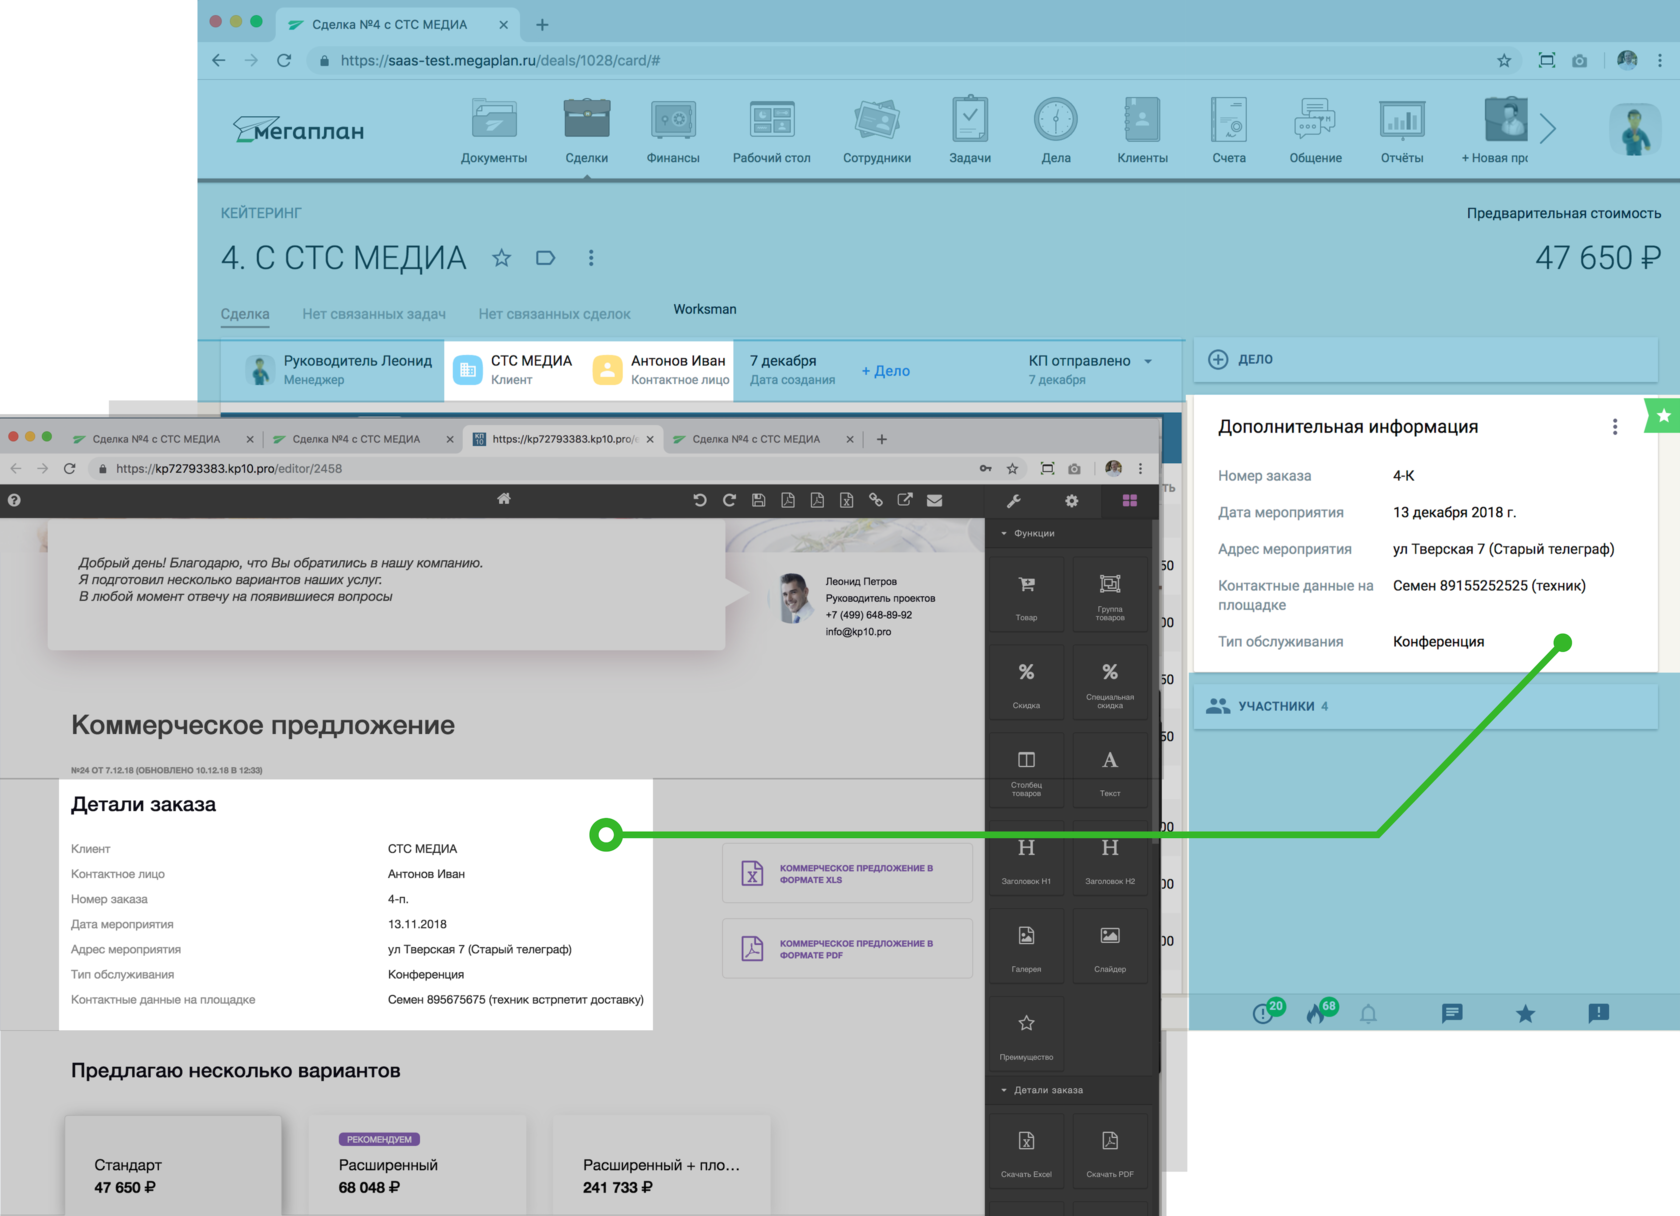Open contact Антонов Иван
The image size is (1680, 1216).
tap(660, 369)
